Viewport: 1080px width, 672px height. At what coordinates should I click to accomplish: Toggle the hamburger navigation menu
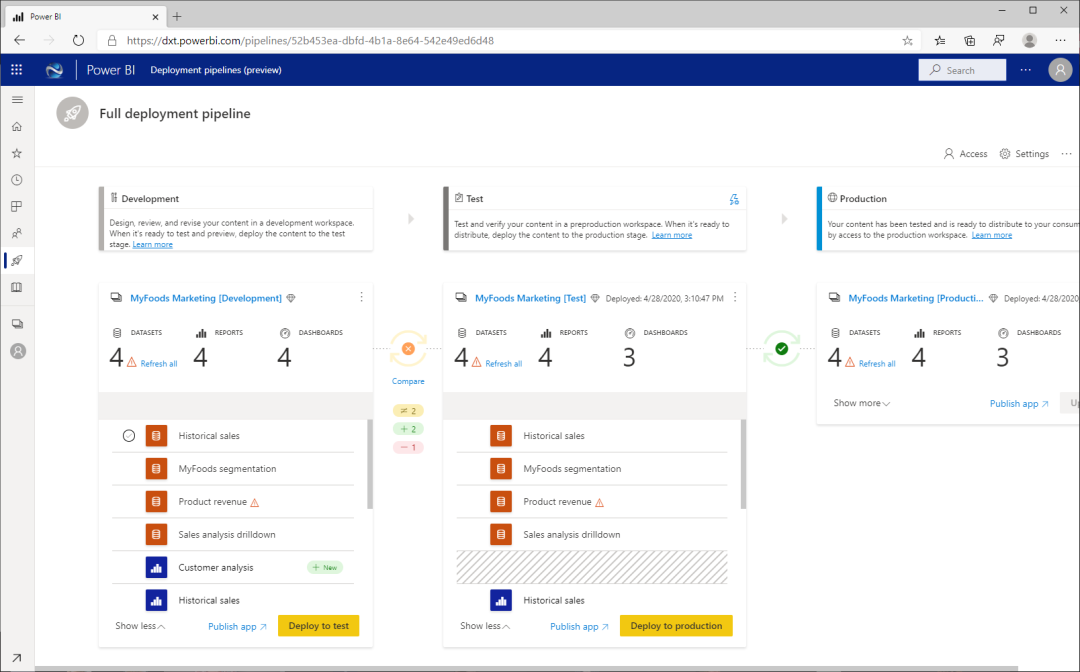(17, 100)
